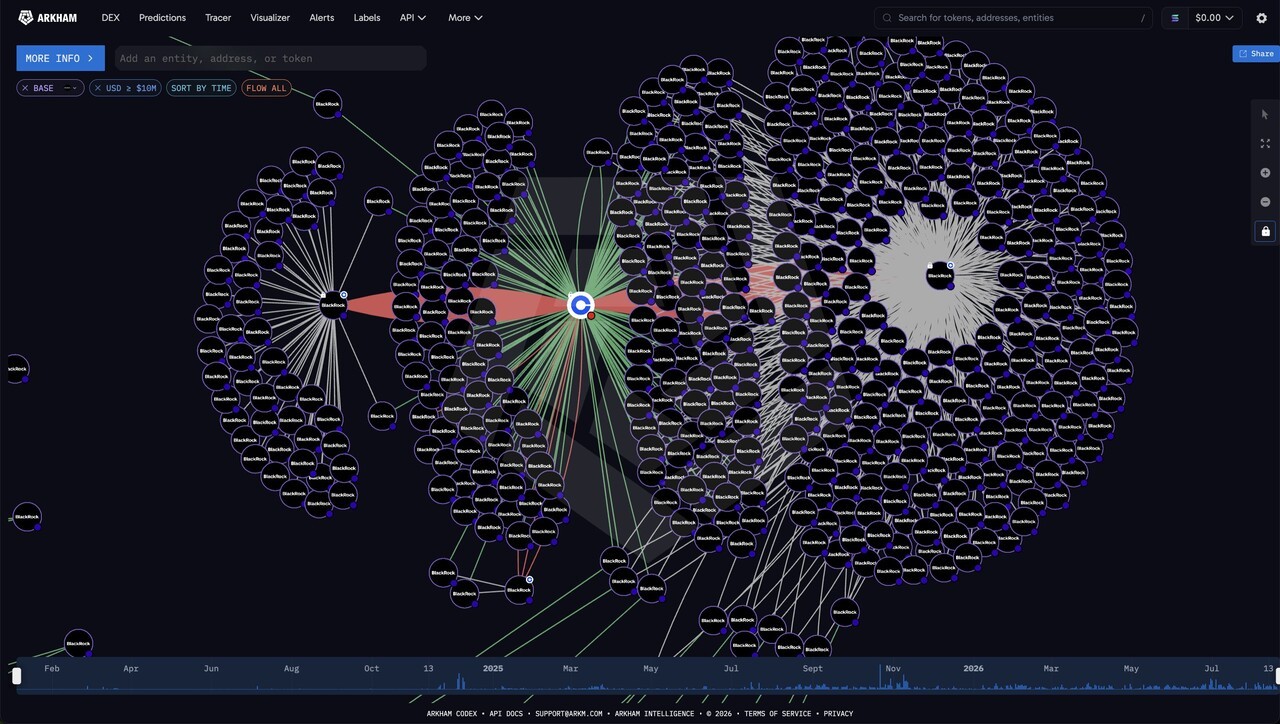This screenshot has width=1280, height=724.
Task: Click the Oct label on the timeline
Action: (371, 668)
